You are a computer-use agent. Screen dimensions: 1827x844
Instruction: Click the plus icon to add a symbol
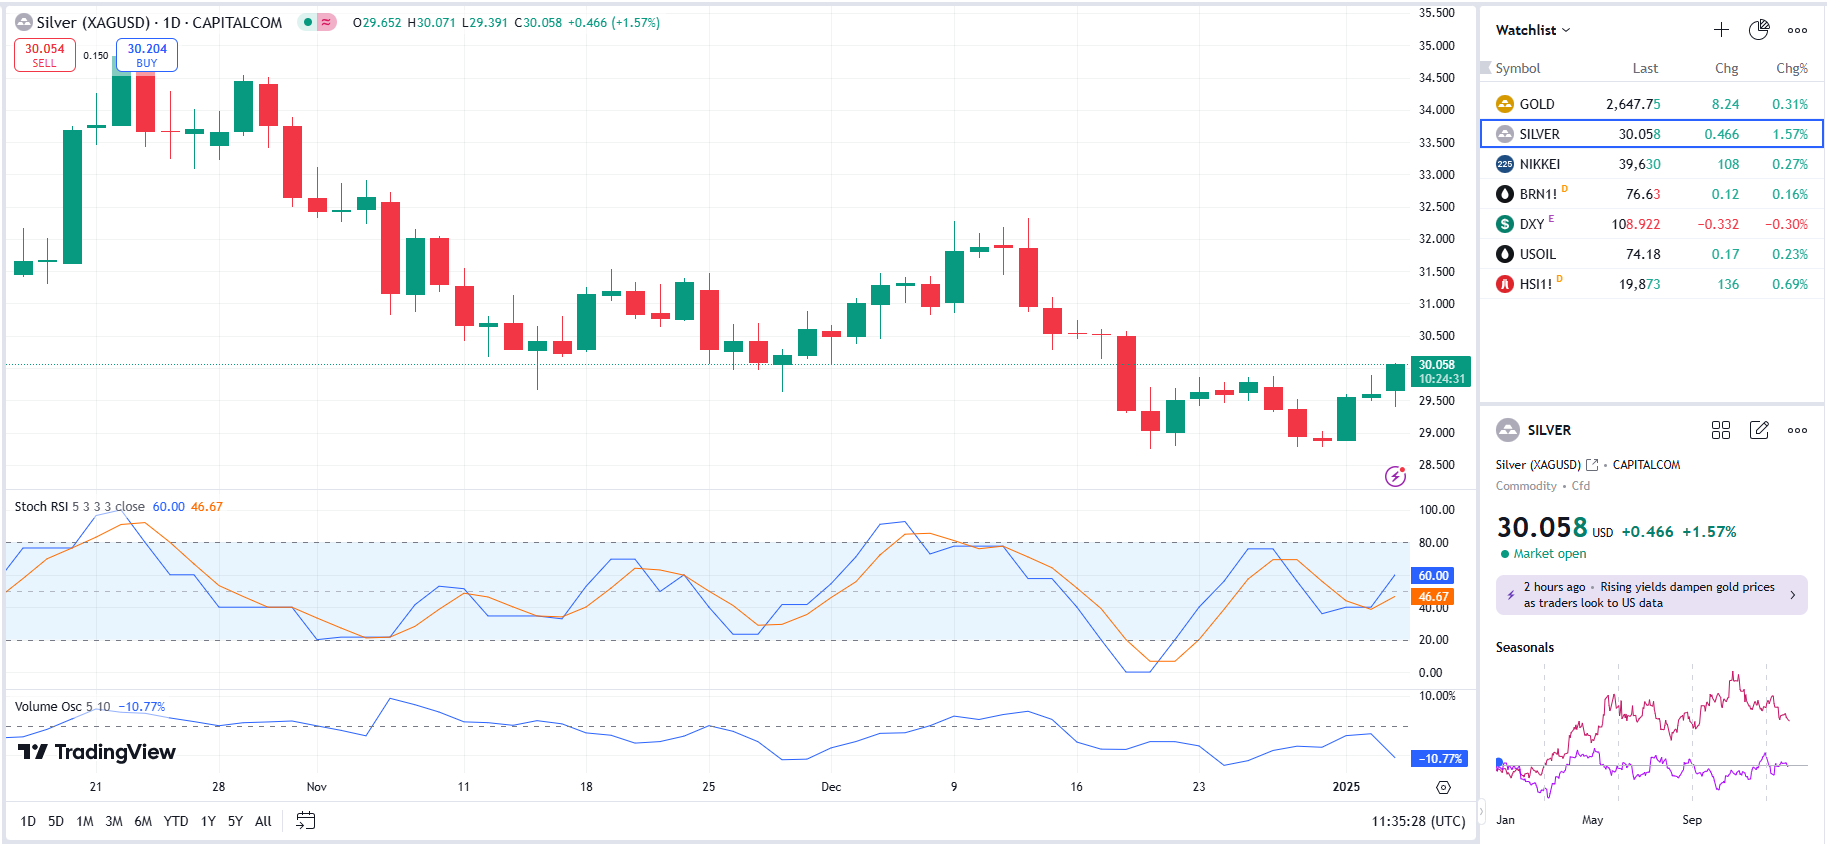click(x=1721, y=30)
